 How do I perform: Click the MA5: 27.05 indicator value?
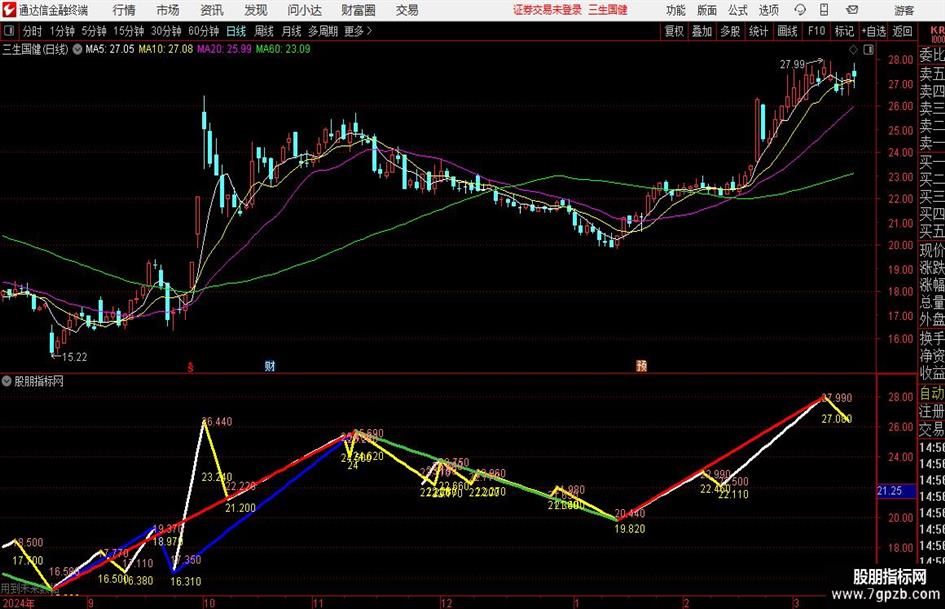(110, 49)
